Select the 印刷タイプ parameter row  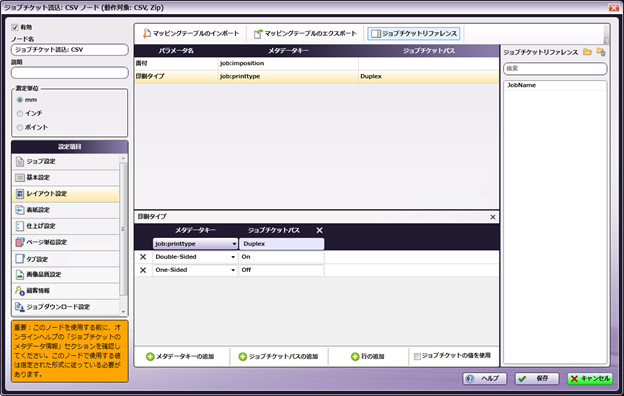316,76
